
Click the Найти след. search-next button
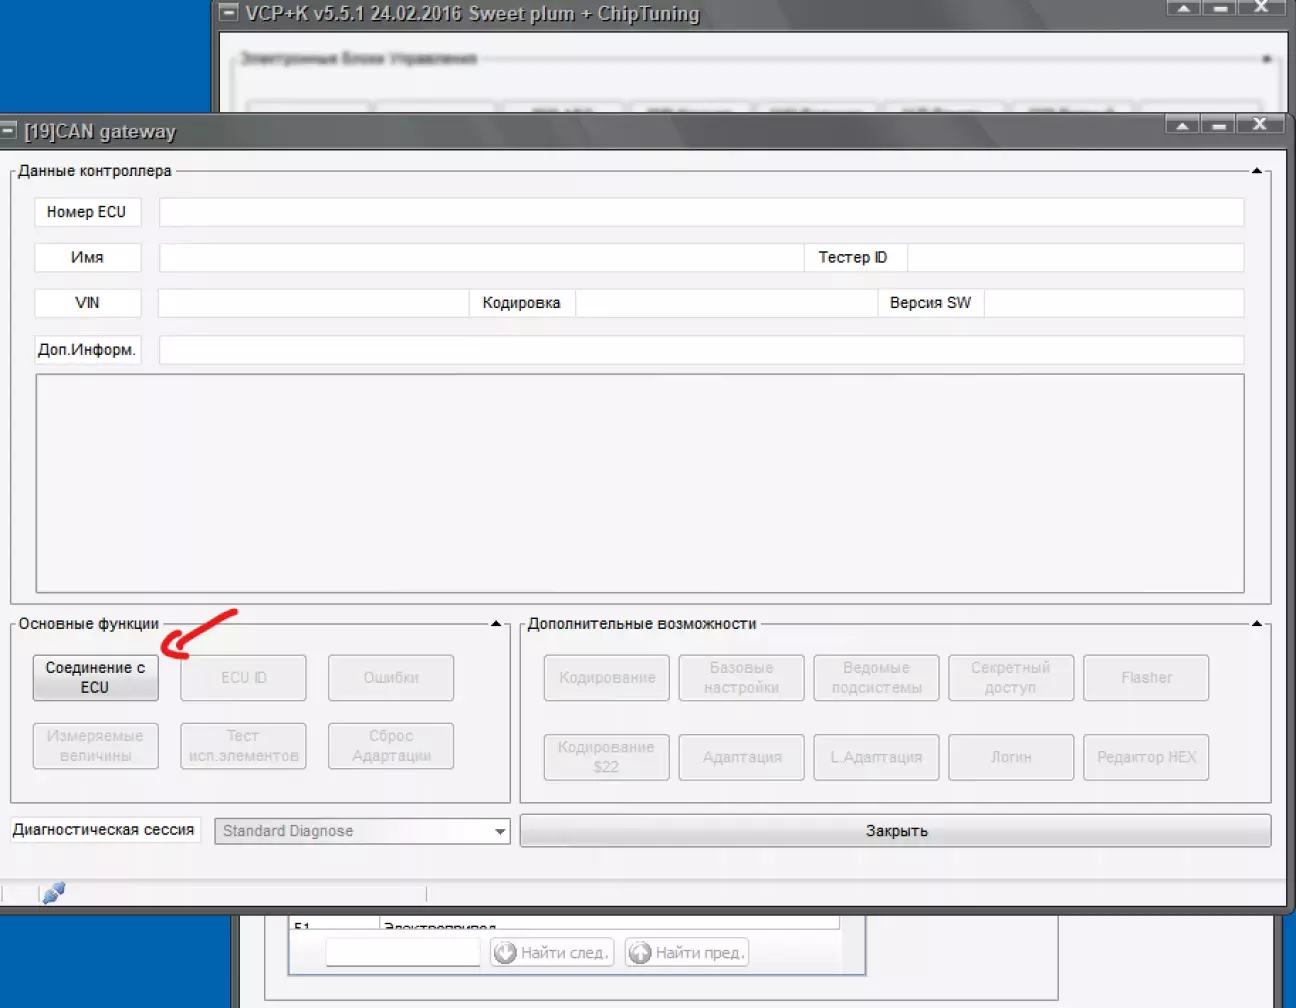tap(552, 953)
